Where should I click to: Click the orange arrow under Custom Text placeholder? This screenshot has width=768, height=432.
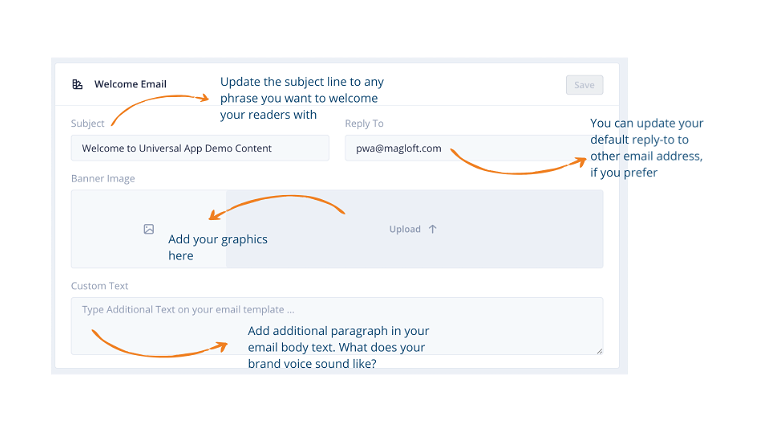pyautogui.click(x=160, y=343)
